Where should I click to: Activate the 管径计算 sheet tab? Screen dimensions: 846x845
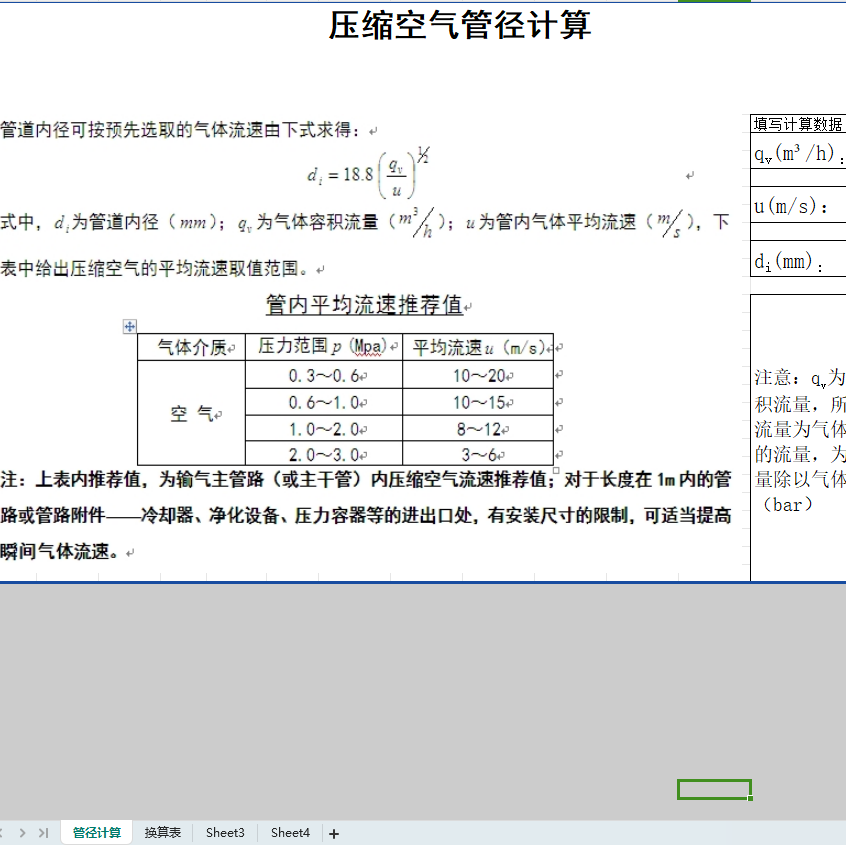(x=97, y=833)
